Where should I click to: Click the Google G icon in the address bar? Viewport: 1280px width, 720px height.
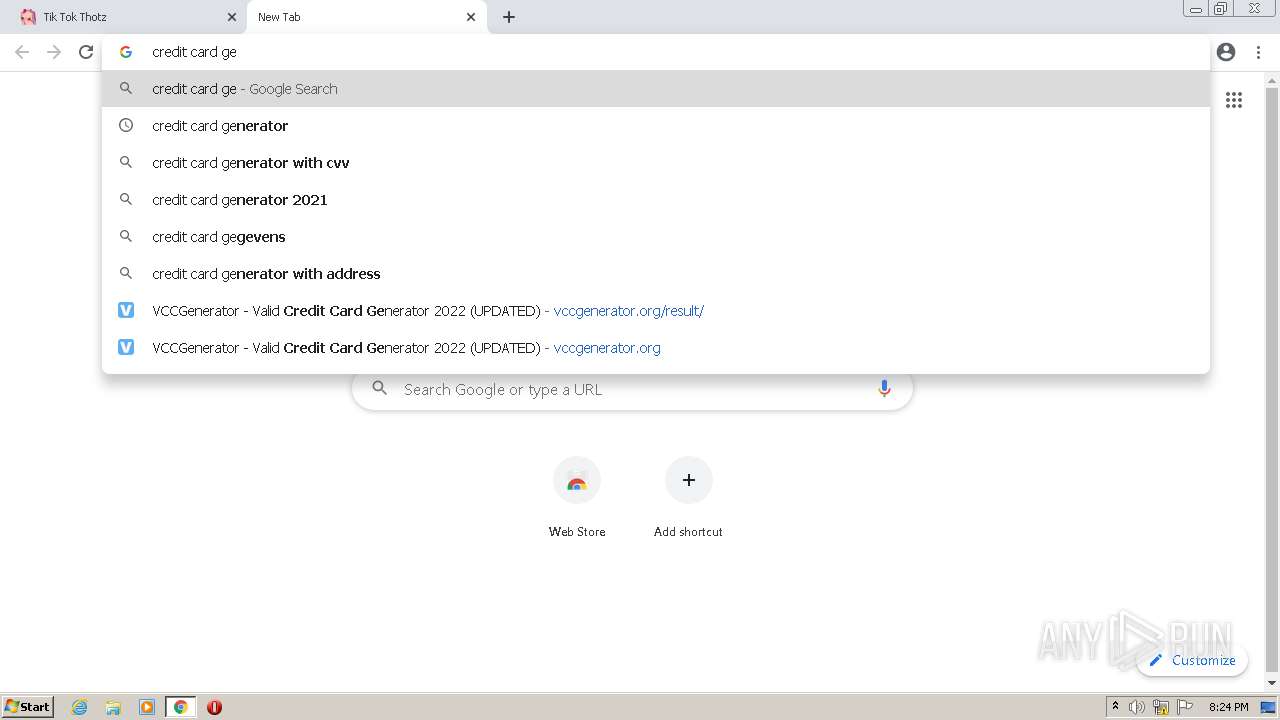coord(126,52)
